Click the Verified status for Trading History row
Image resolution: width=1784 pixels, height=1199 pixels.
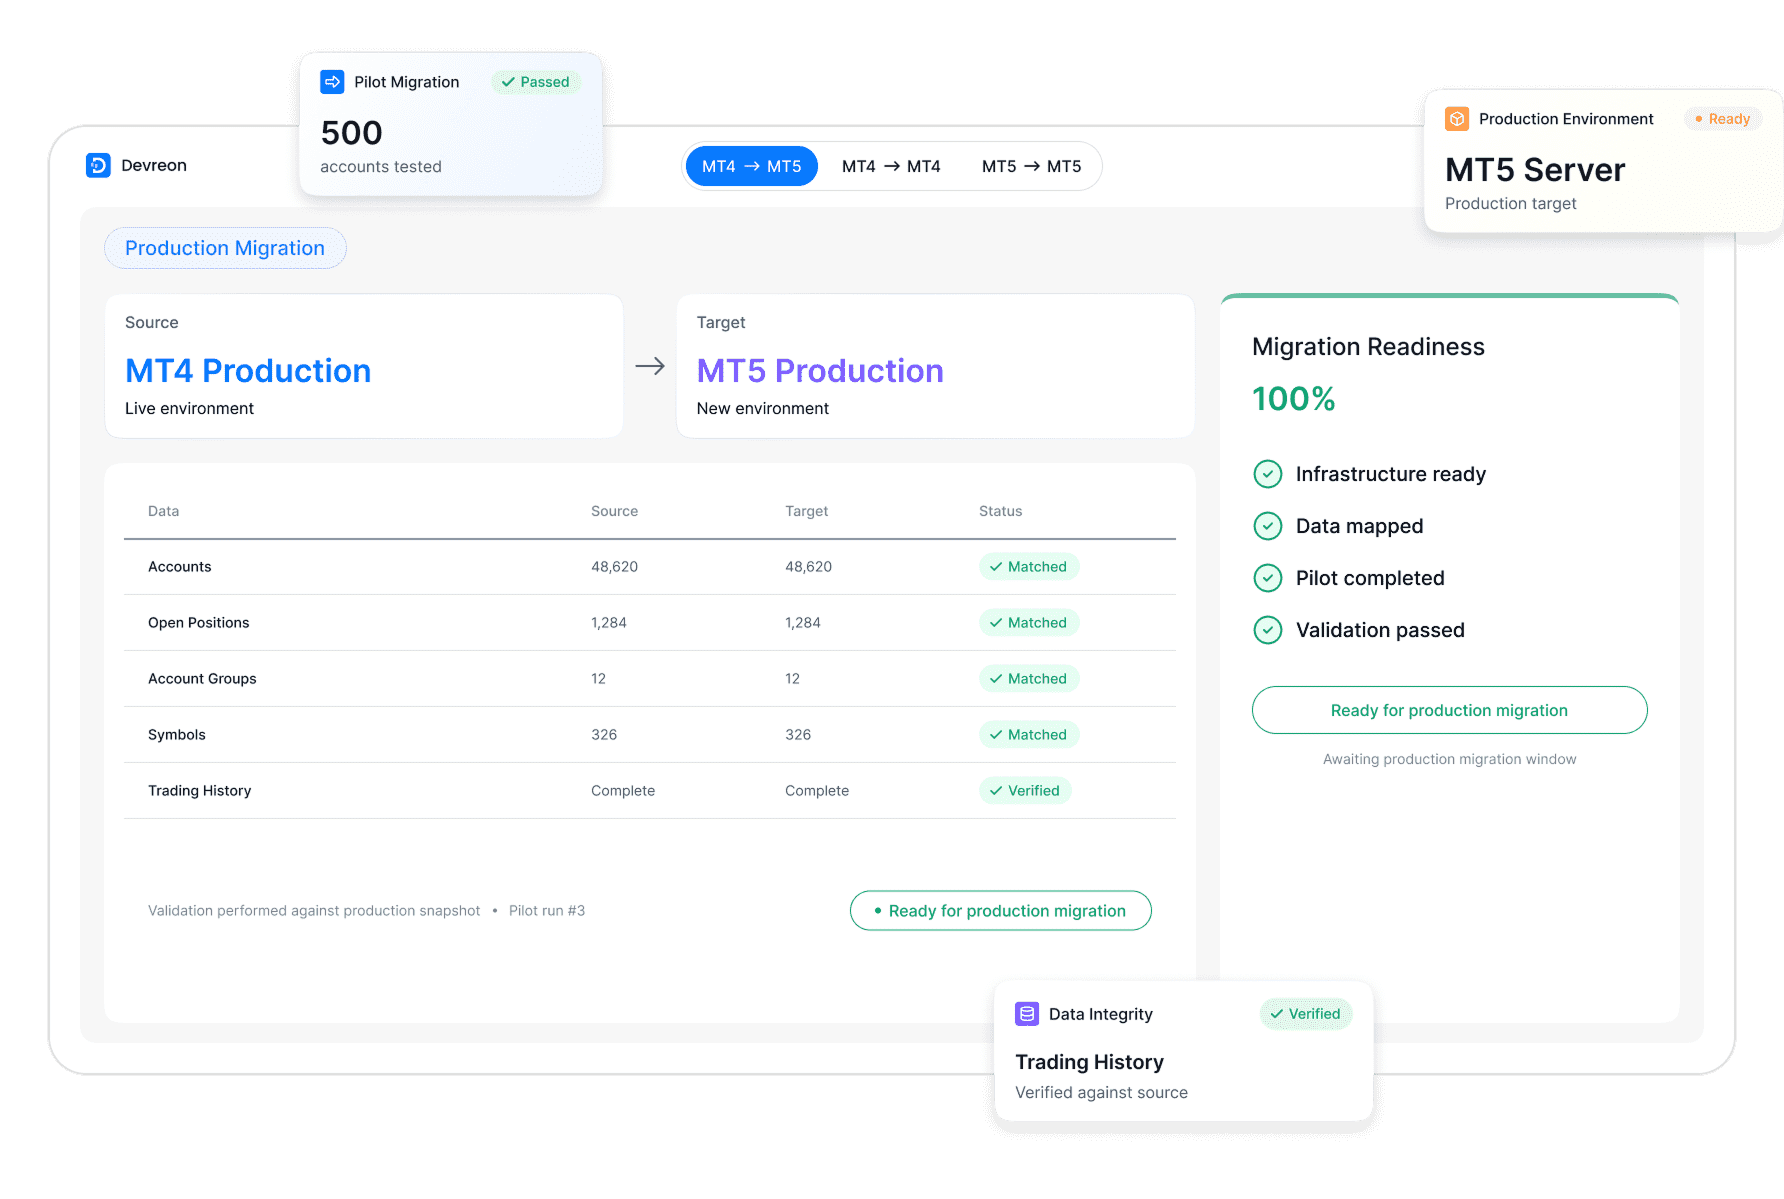click(1024, 791)
